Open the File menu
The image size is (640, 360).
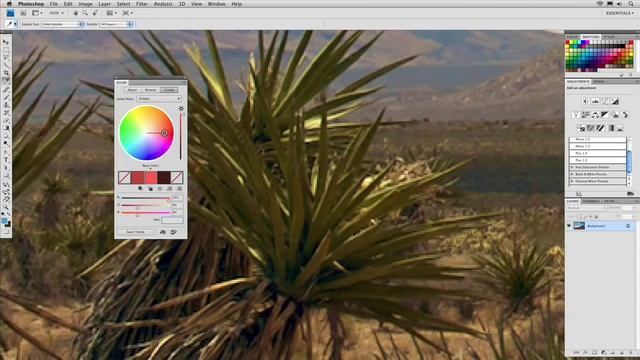53,4
